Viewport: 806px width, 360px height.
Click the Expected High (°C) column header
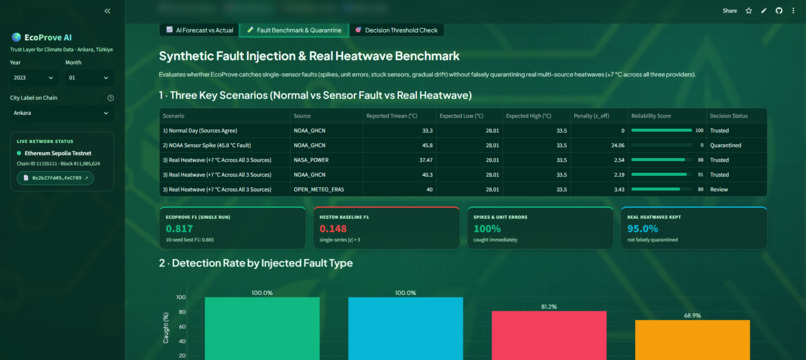click(x=537, y=116)
